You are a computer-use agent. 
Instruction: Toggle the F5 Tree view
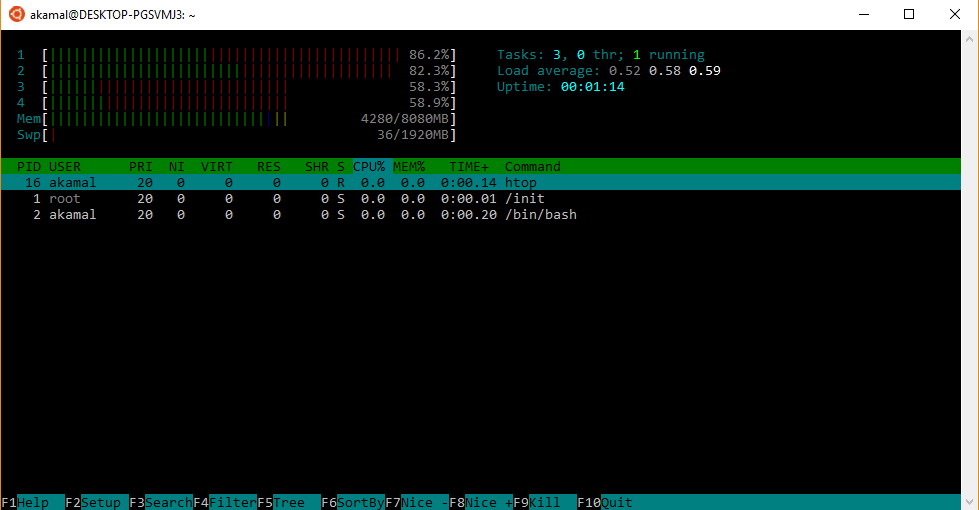[x=289, y=503]
